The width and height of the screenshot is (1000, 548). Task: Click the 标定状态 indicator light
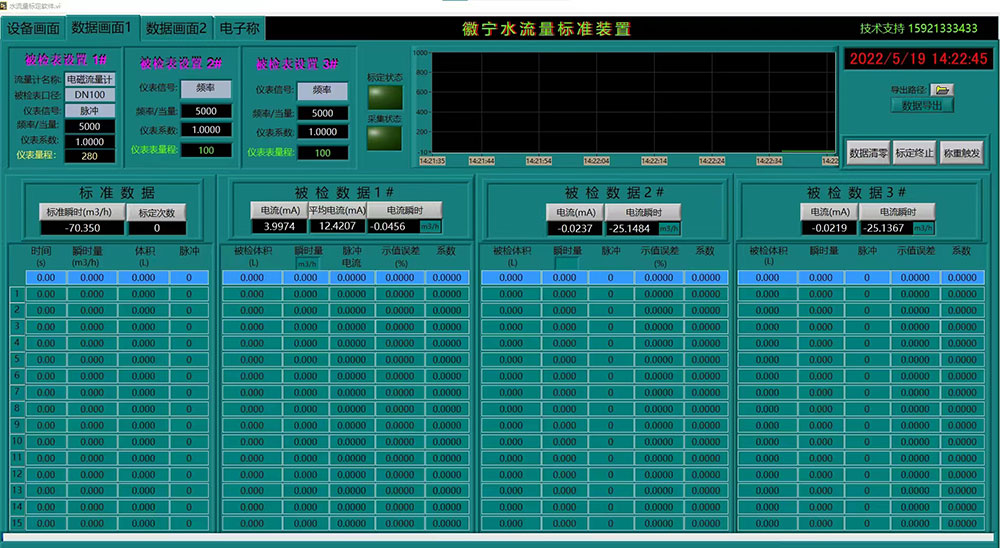tap(385, 98)
